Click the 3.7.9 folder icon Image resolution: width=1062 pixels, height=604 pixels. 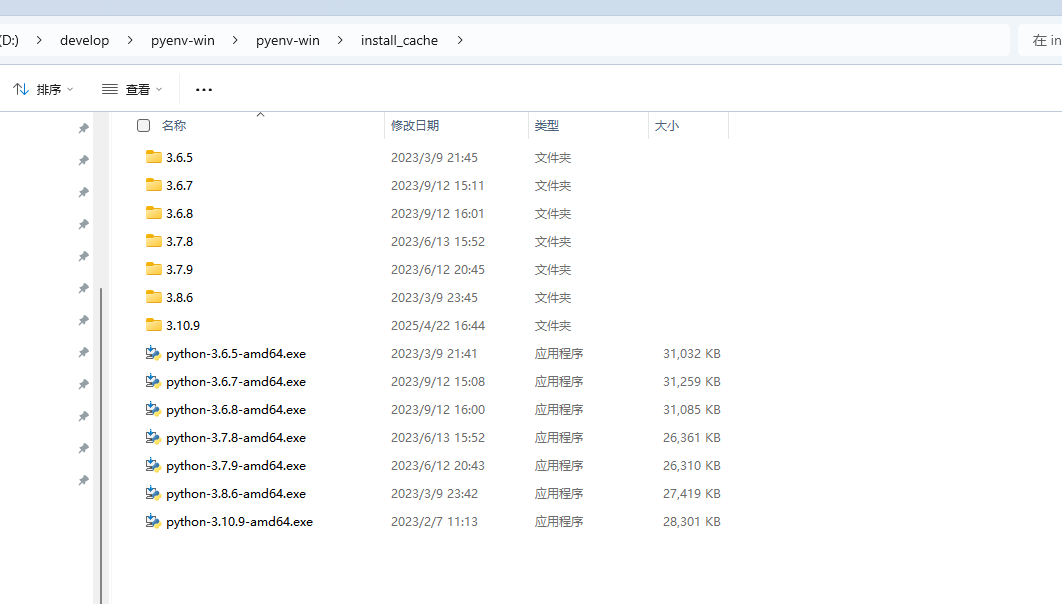point(154,269)
